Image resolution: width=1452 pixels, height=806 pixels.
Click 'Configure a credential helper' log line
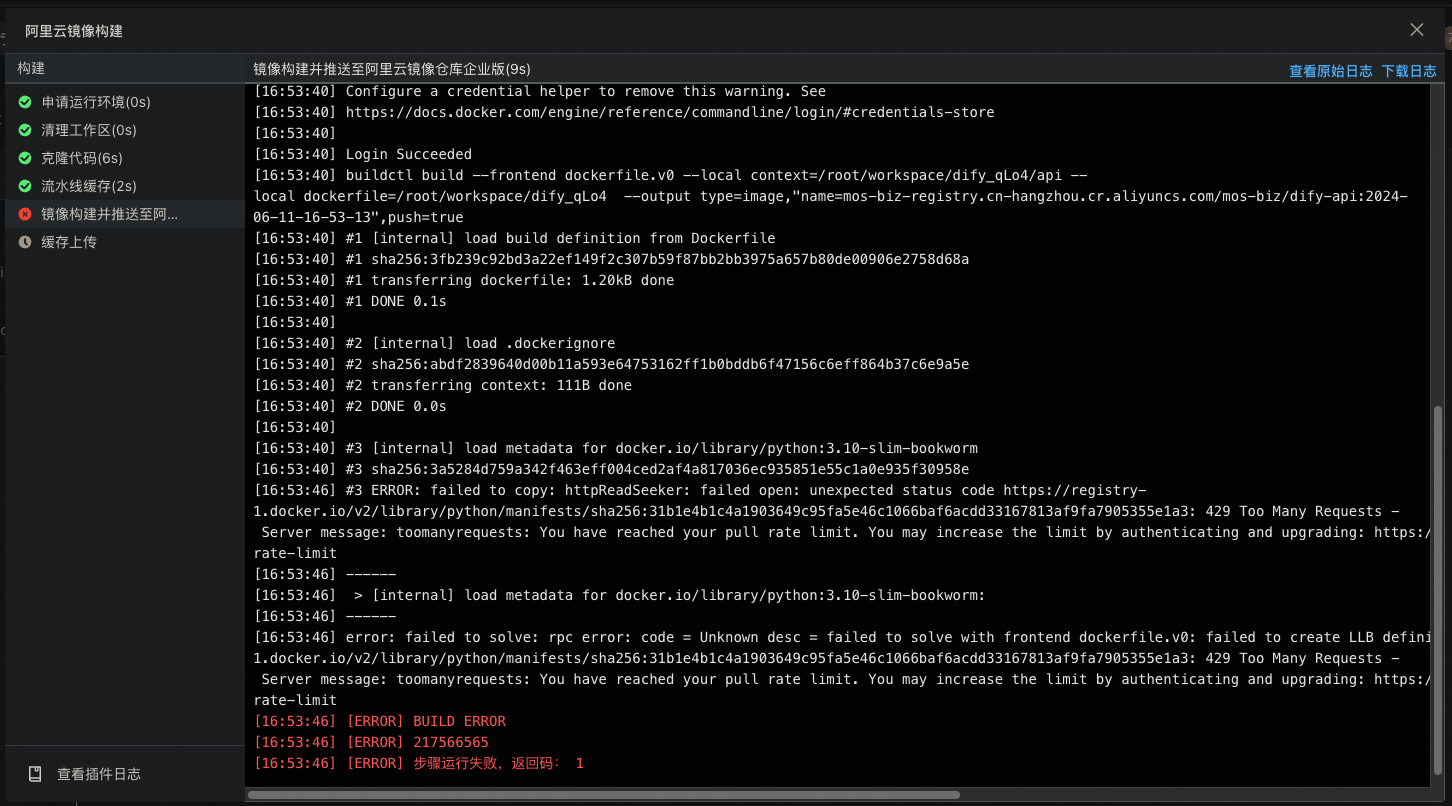pyautogui.click(x=540, y=91)
